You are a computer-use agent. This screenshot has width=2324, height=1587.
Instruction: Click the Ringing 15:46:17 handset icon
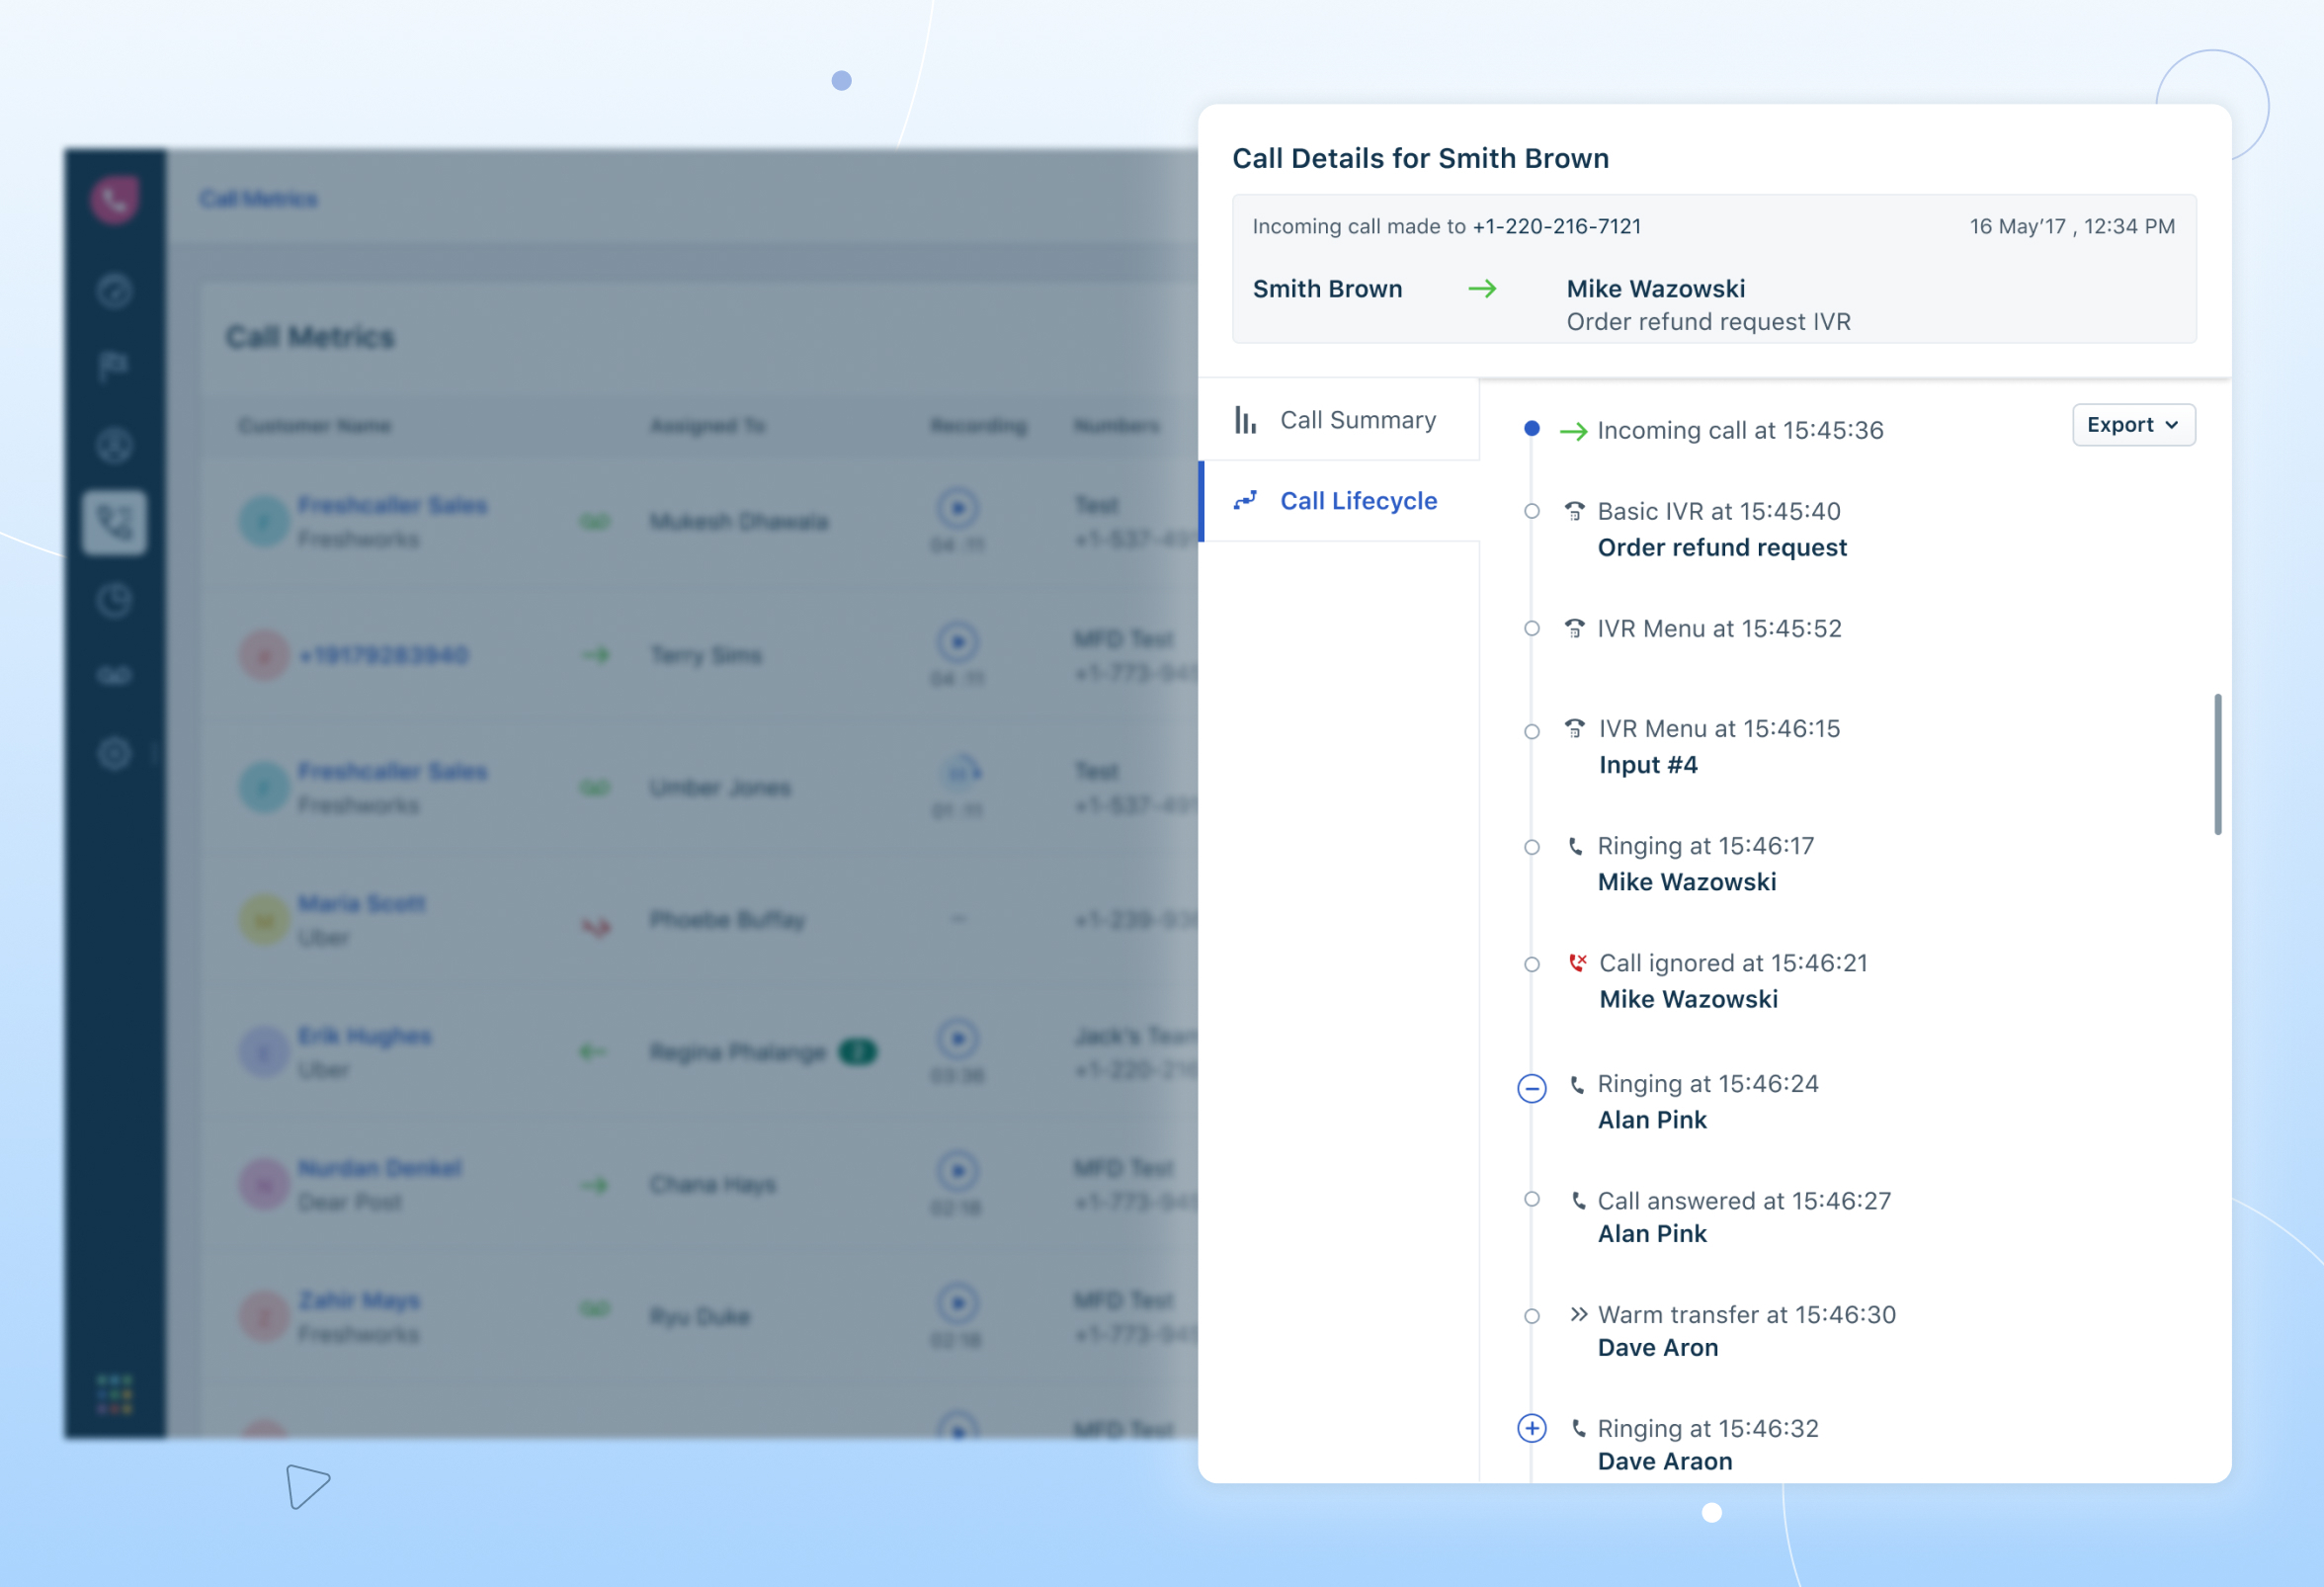point(1575,846)
